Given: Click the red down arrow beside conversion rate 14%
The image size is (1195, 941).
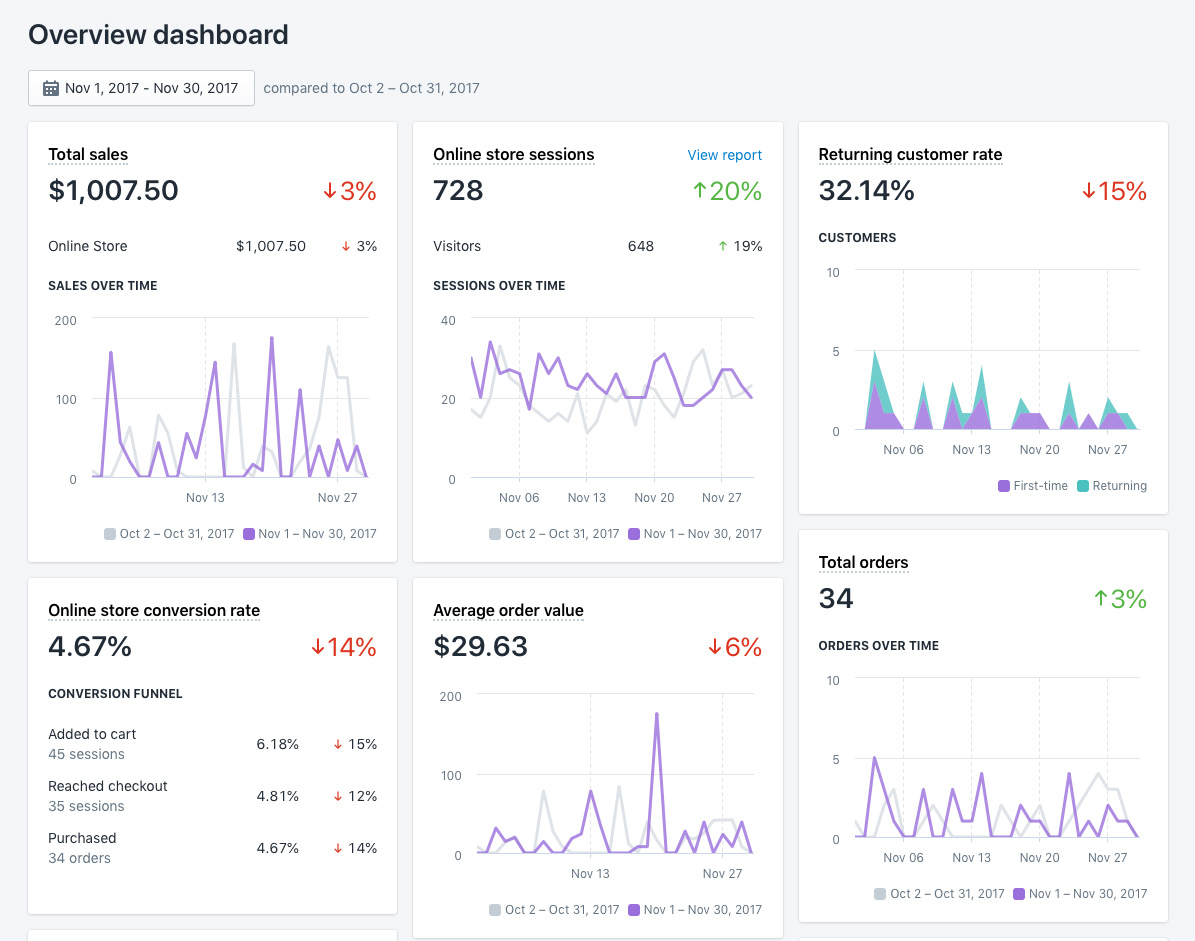Looking at the screenshot, I should (x=318, y=647).
